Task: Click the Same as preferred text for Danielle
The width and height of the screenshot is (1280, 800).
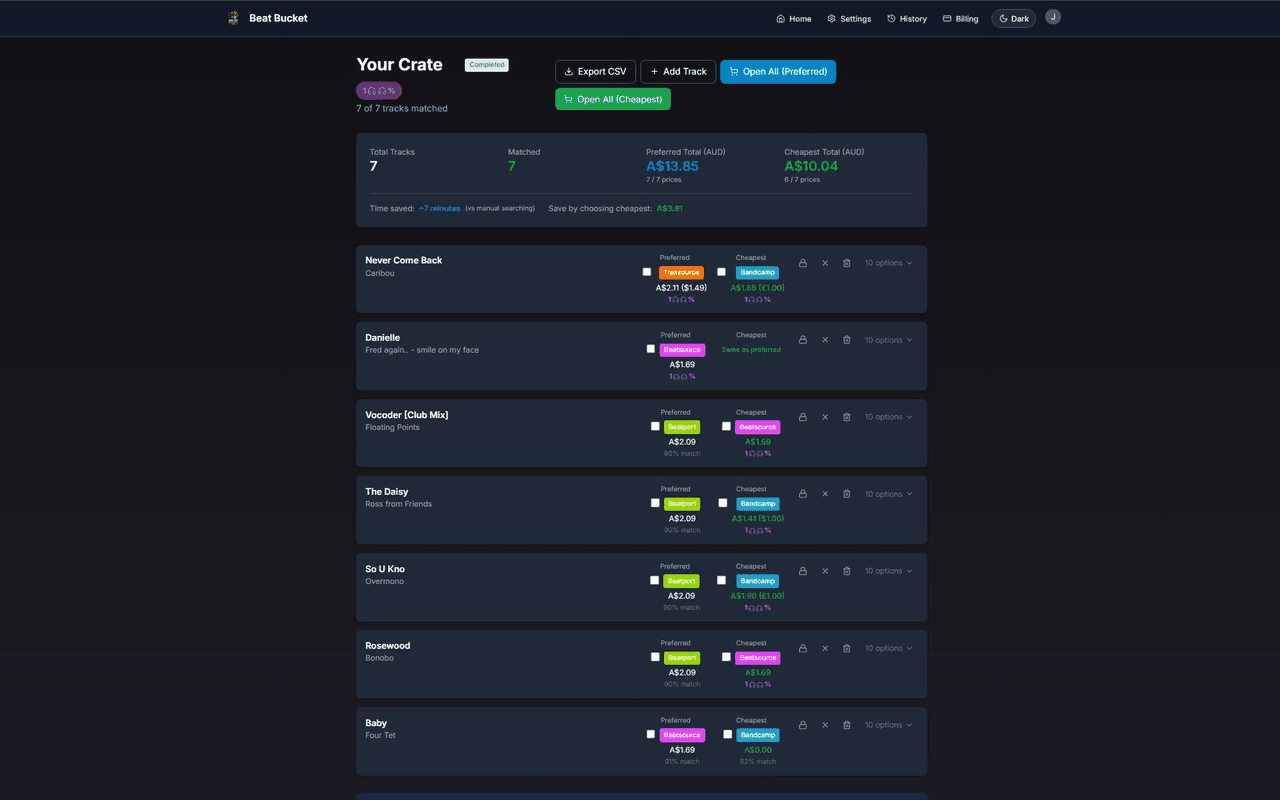Action: (x=751, y=349)
